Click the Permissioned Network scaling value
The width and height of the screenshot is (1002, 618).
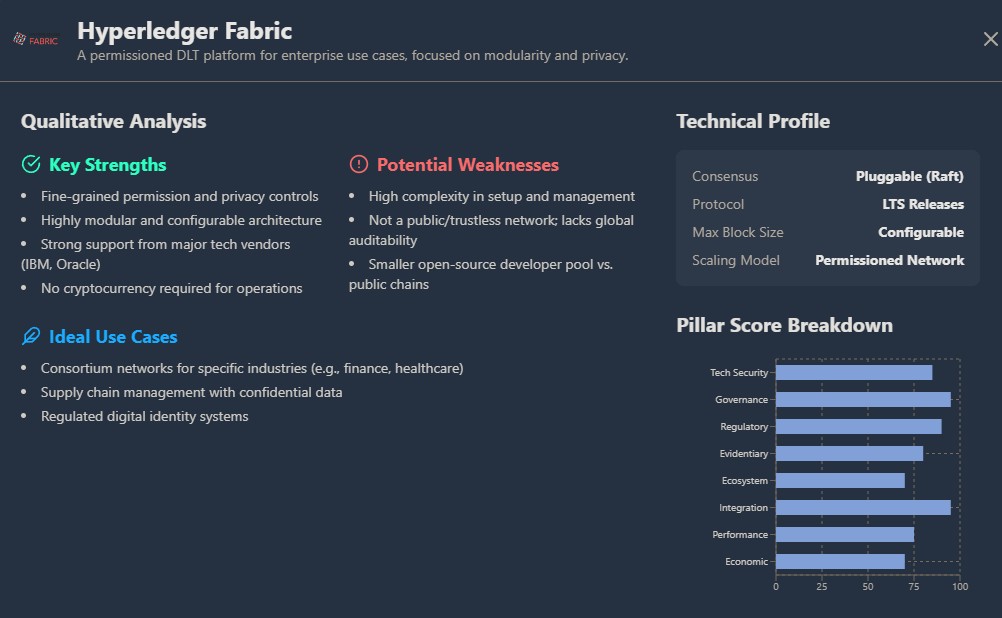click(889, 261)
